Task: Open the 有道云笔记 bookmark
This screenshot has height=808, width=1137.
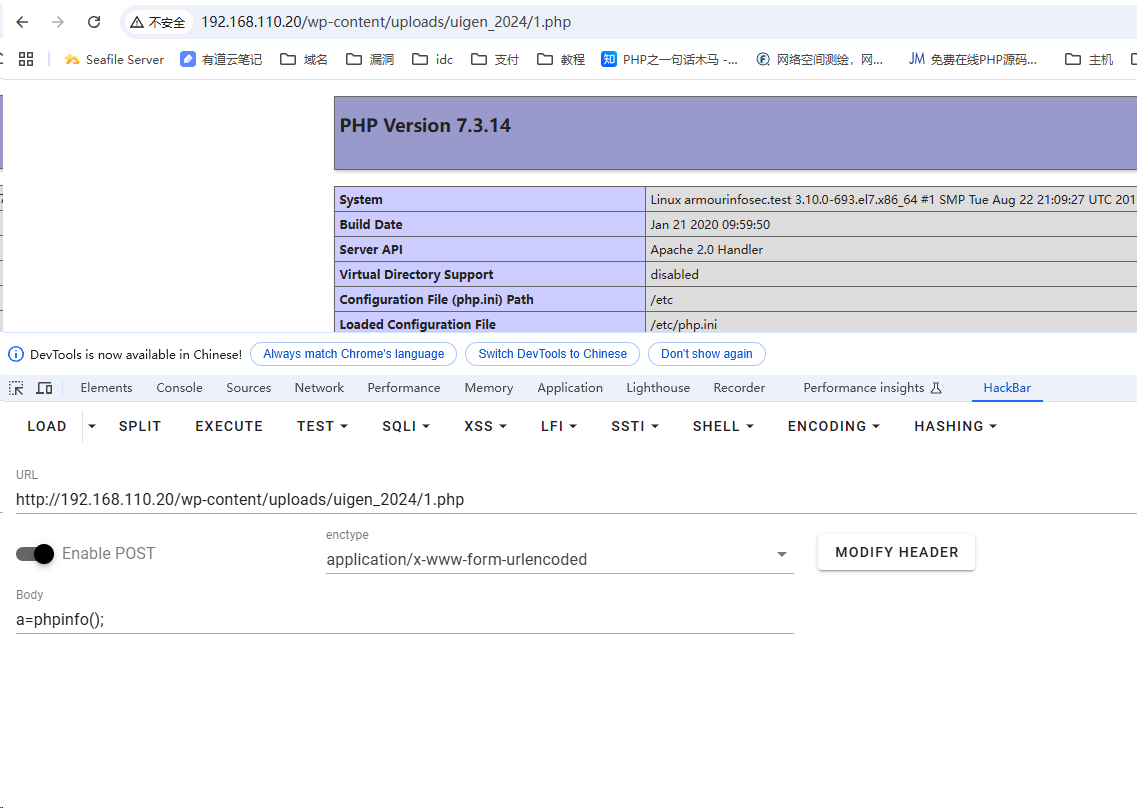Action: pos(221,59)
